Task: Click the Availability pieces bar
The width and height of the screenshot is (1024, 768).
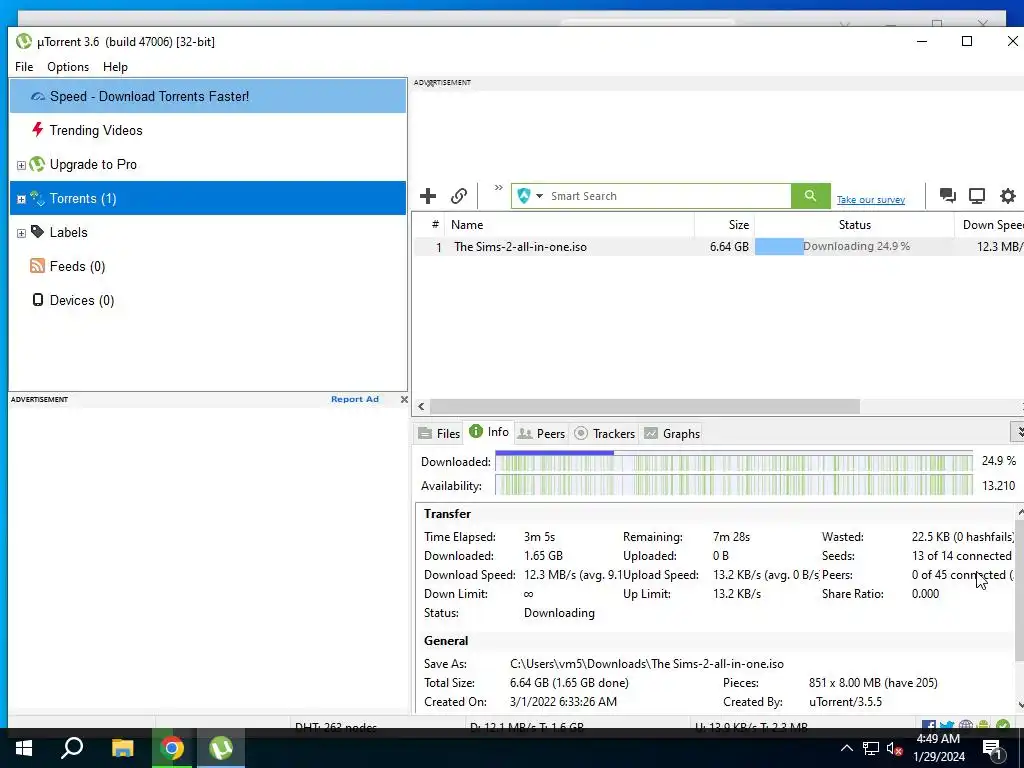Action: coord(733,486)
